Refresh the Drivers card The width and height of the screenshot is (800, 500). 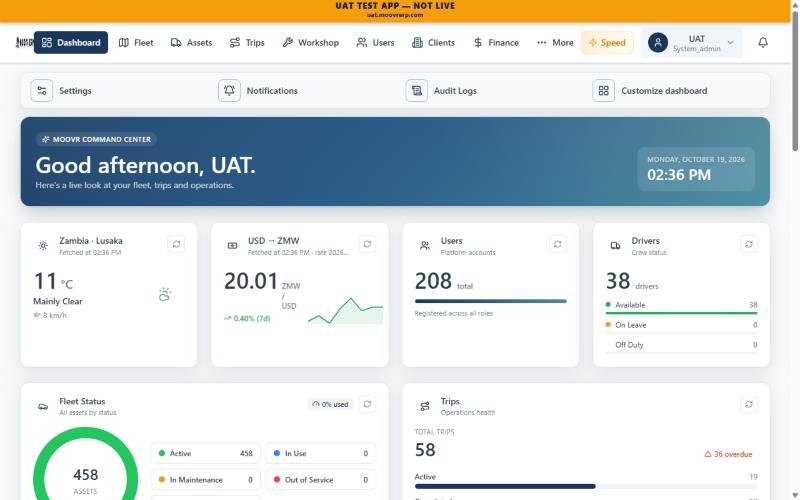pos(748,244)
